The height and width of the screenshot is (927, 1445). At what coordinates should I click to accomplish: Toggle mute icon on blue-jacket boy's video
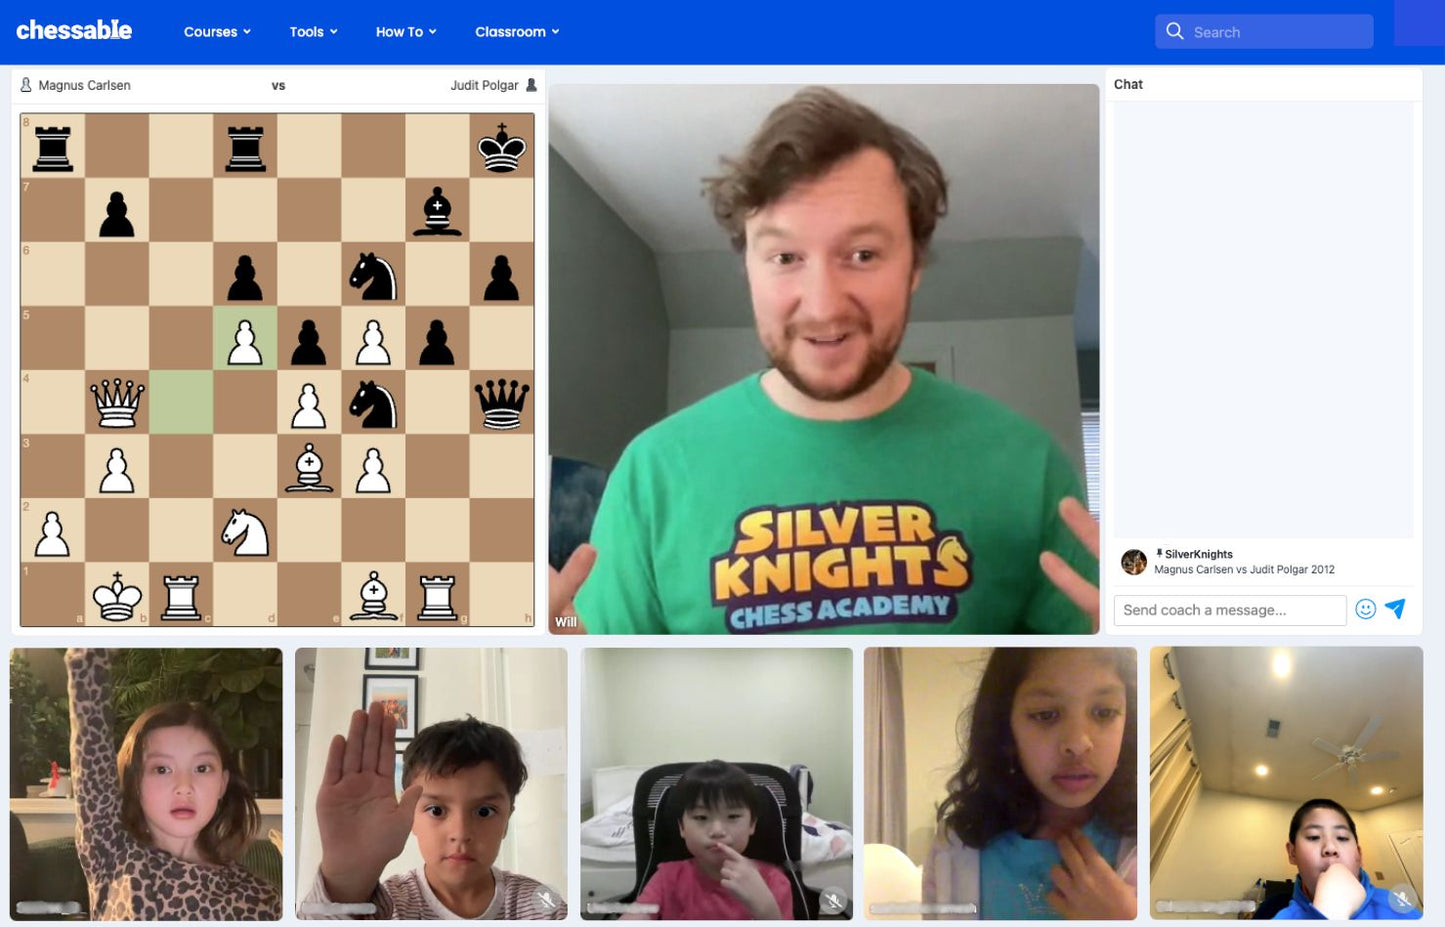(x=1402, y=900)
